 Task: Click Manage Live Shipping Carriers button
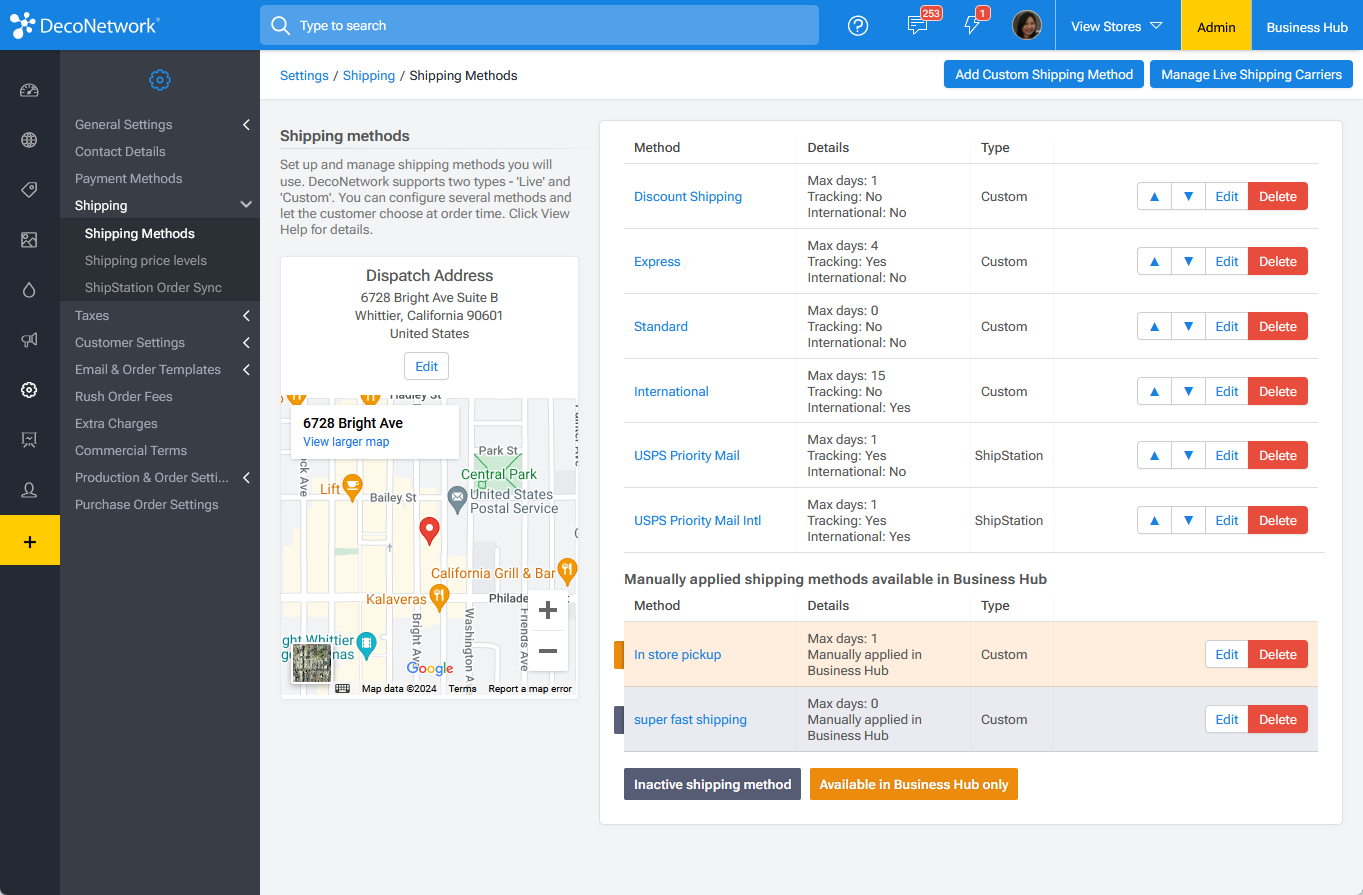[x=1251, y=75]
